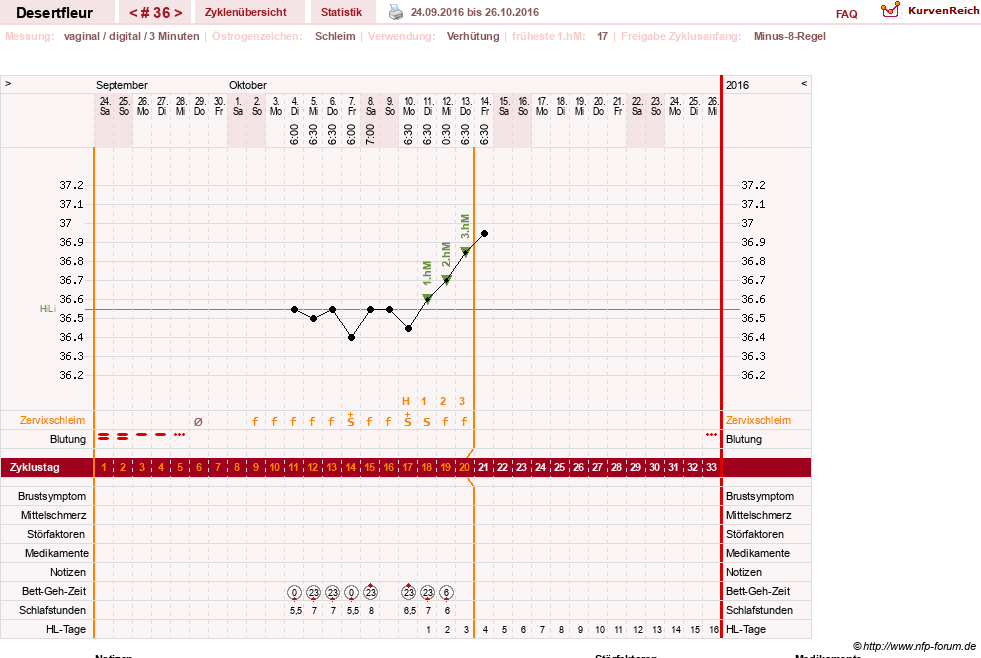Click the HL-Tage value 16
The image size is (981, 658).
pyautogui.click(x=714, y=630)
